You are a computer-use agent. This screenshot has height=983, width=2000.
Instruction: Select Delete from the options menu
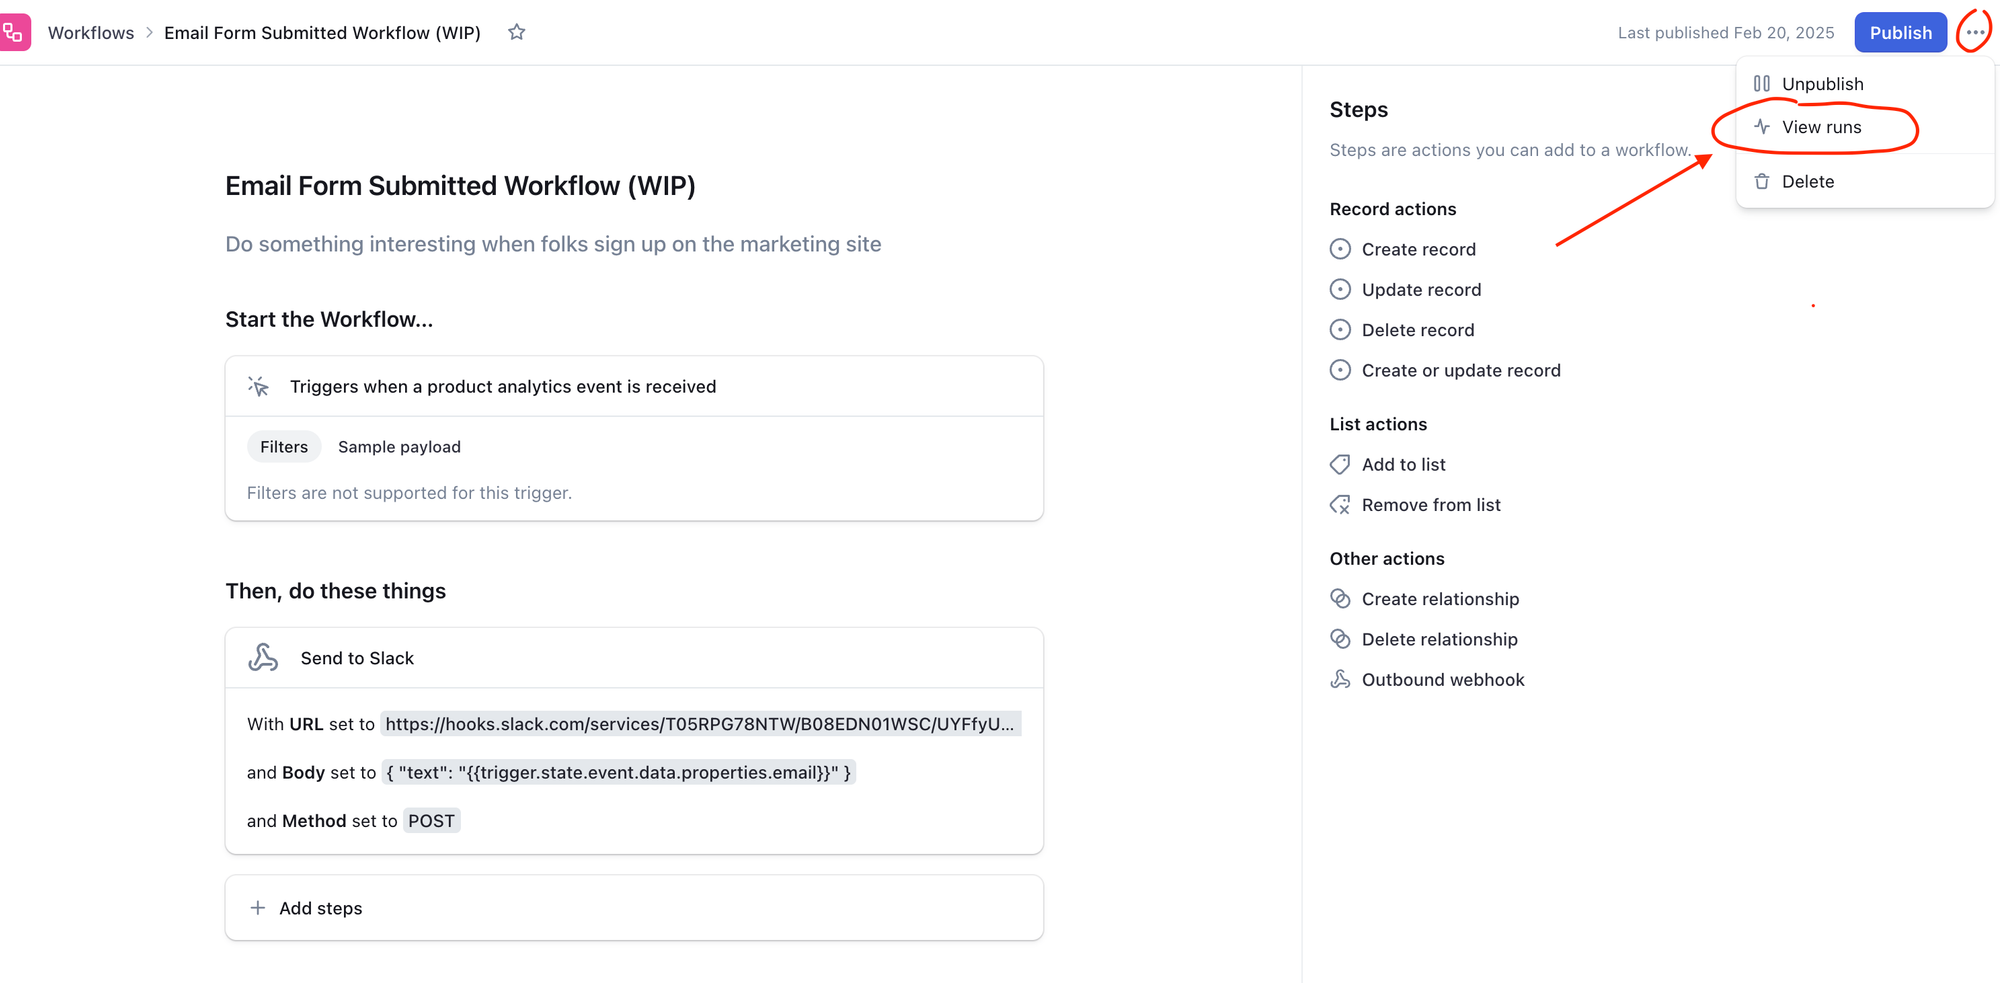click(x=1807, y=181)
